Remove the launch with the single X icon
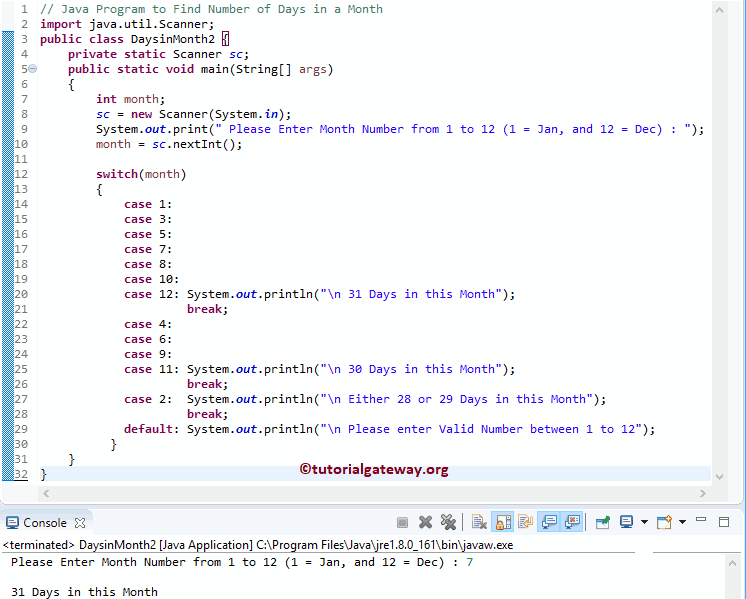 coord(425,522)
